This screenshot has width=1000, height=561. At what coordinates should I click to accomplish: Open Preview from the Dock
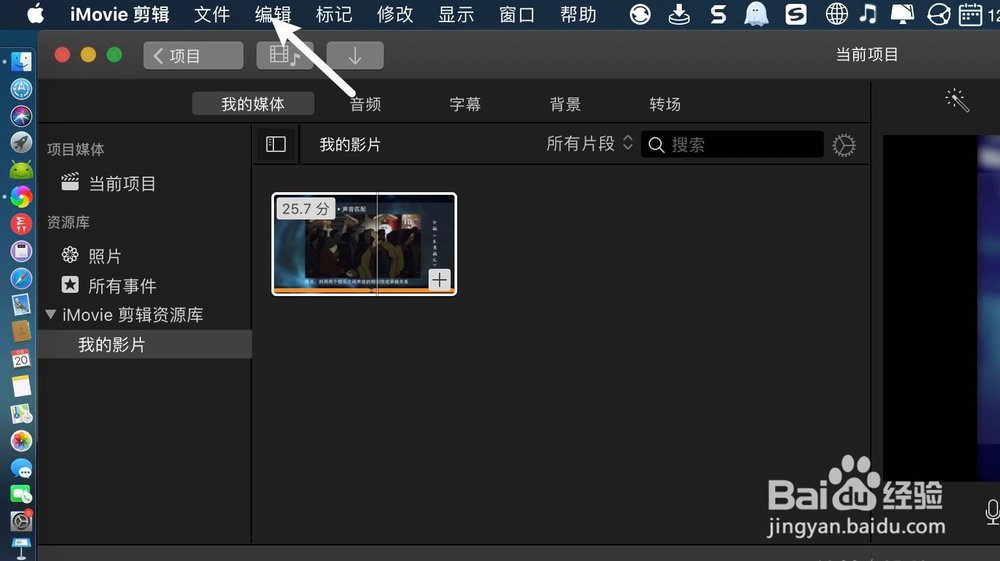[21, 305]
